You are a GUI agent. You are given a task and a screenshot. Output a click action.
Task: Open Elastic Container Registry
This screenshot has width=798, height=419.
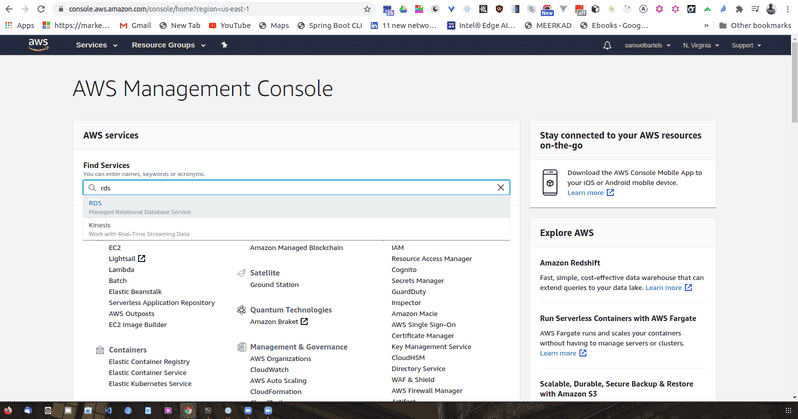click(149, 361)
